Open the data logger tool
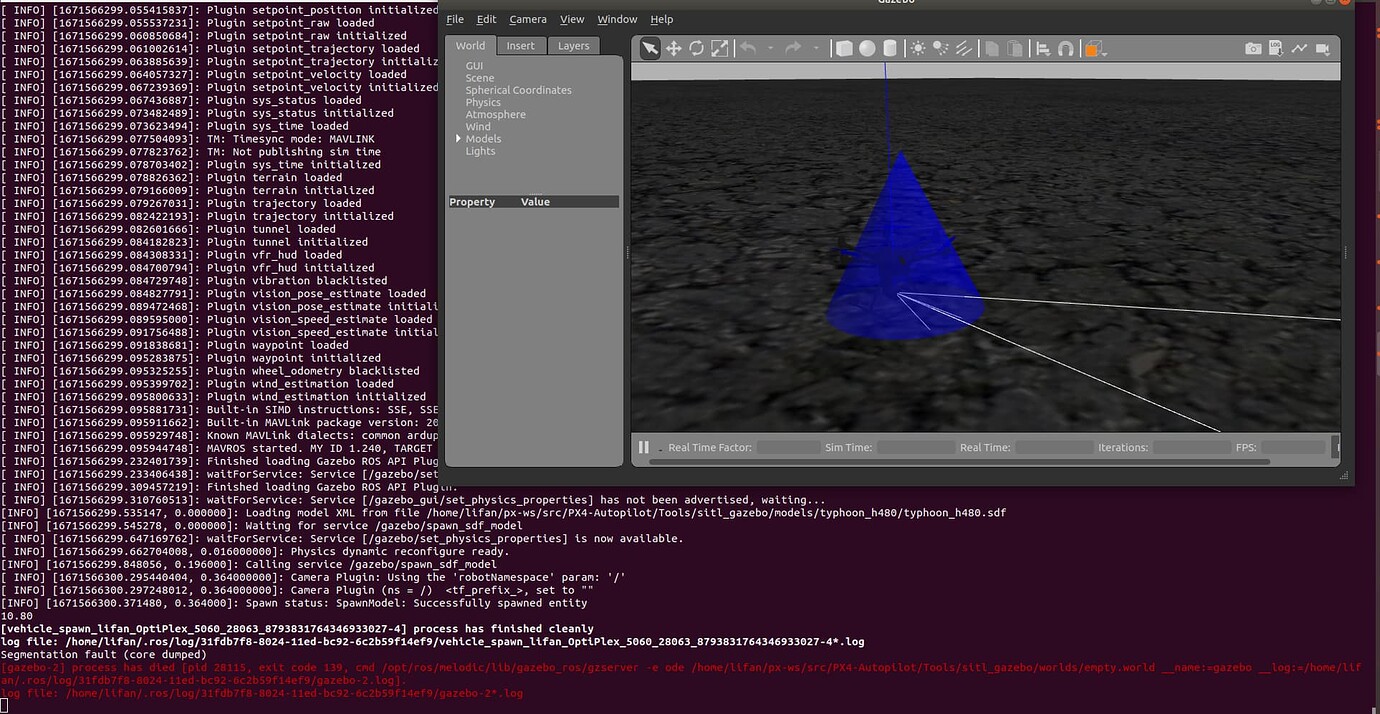The height and width of the screenshot is (714, 1380). 1276,47
